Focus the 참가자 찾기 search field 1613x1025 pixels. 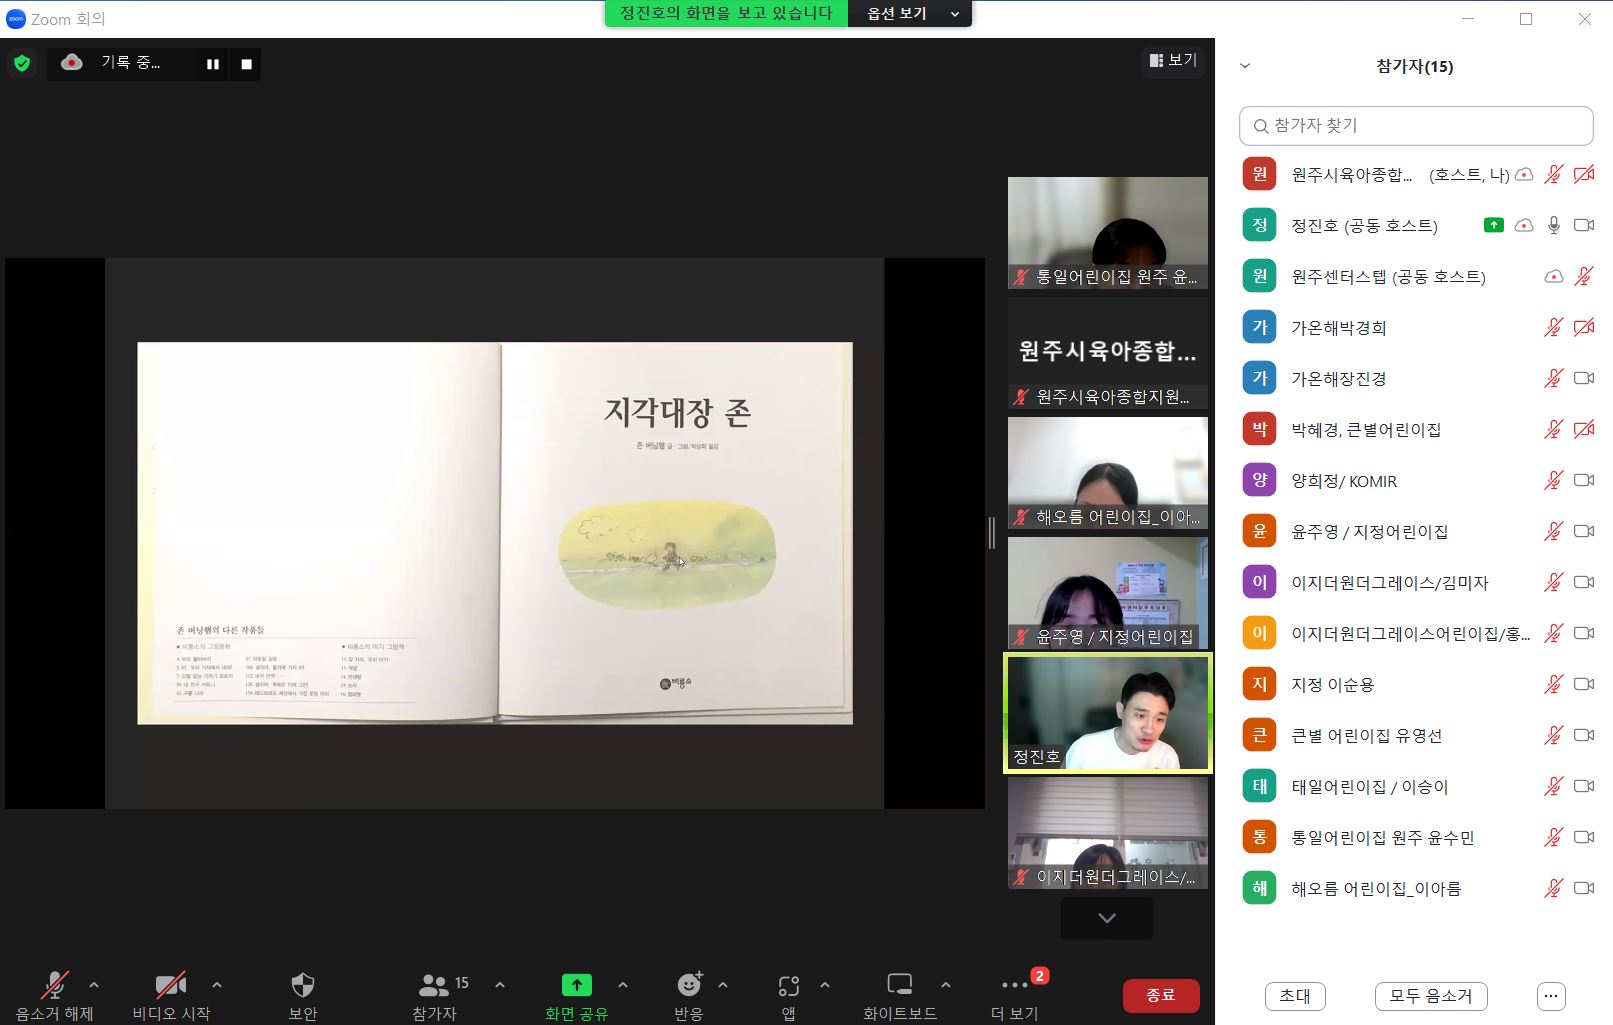(x=1416, y=126)
